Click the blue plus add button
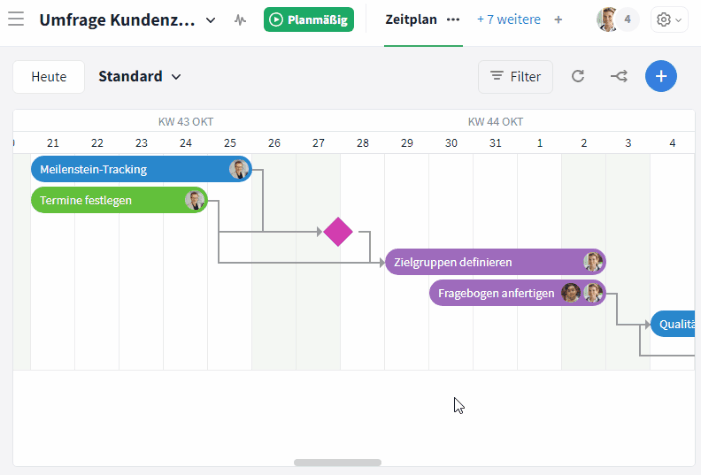Screen dimensions: 701x475 [x=661, y=76]
